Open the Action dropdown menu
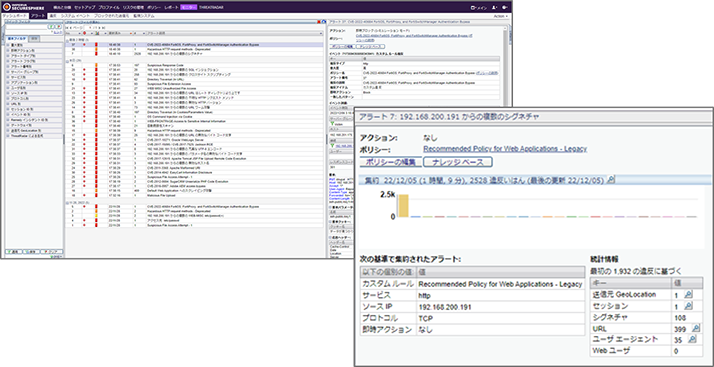Viewport: 714px width, 367px height. tap(500, 16)
